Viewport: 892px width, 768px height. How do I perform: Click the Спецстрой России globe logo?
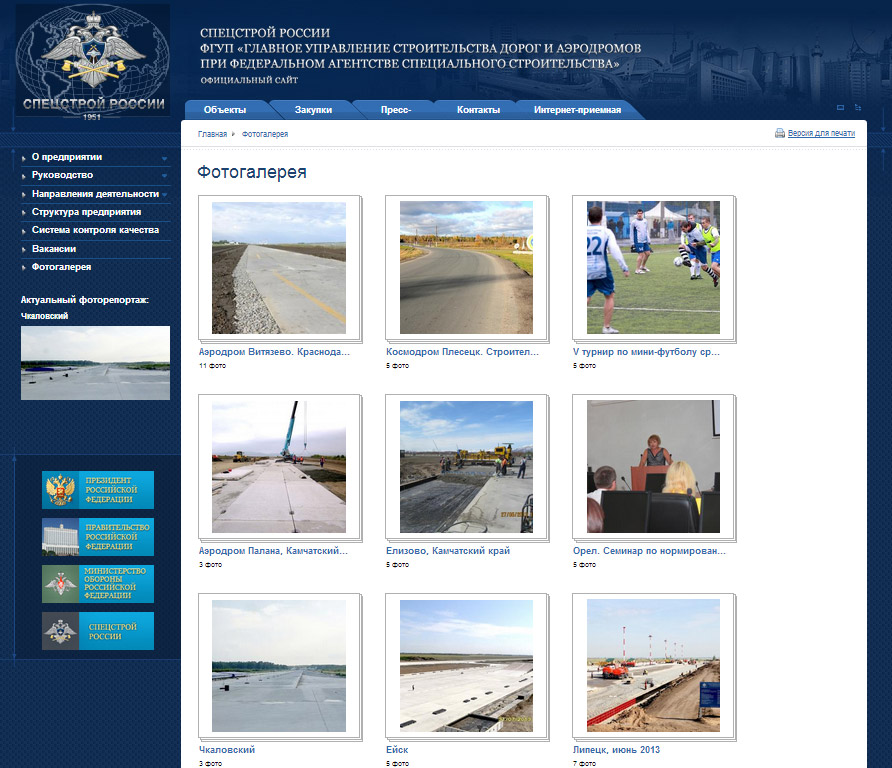[92, 60]
